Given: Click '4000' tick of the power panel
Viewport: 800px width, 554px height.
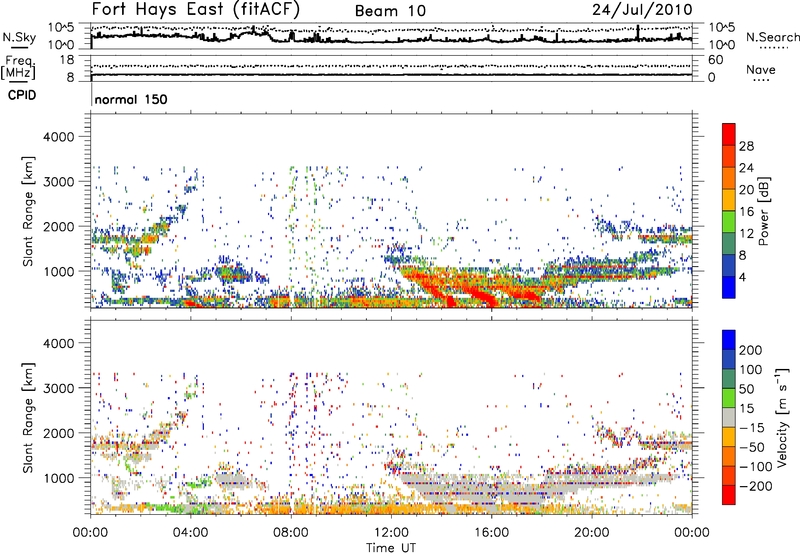Looking at the screenshot, I should (x=58, y=137).
